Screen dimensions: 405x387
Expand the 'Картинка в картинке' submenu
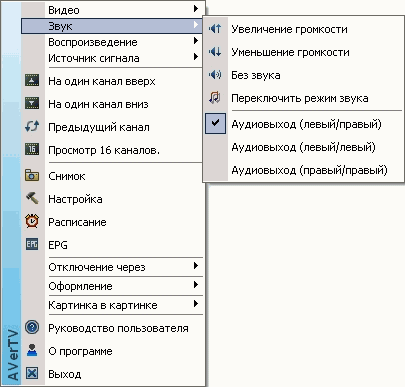click(x=113, y=305)
